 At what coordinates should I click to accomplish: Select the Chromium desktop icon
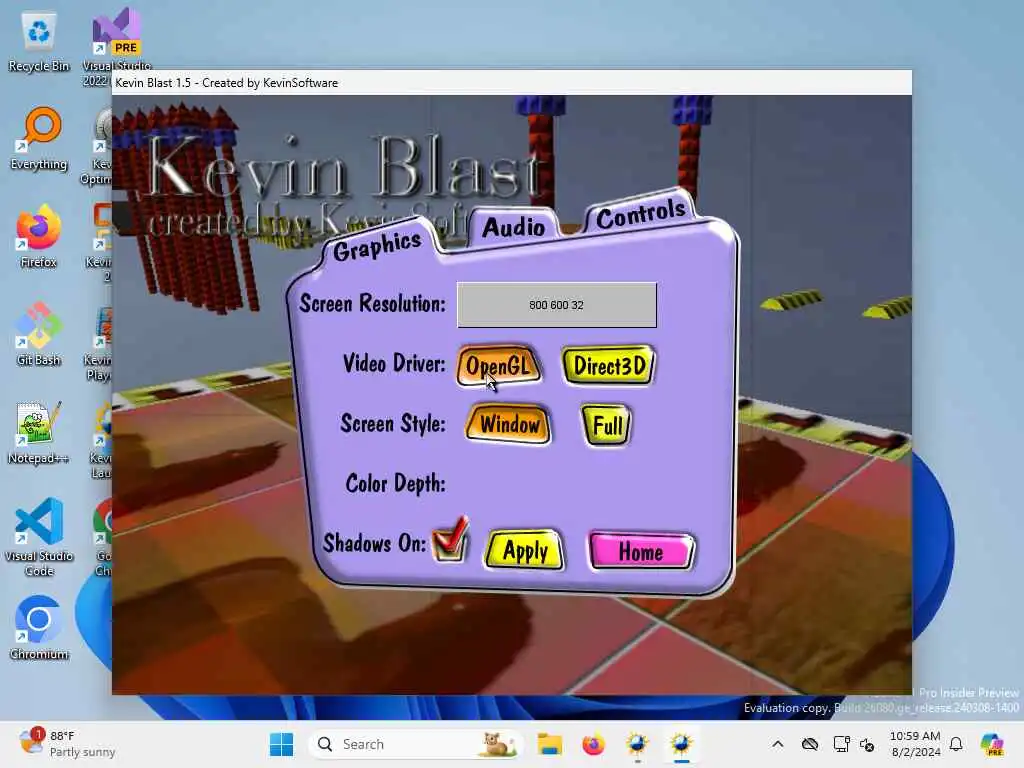point(39,628)
